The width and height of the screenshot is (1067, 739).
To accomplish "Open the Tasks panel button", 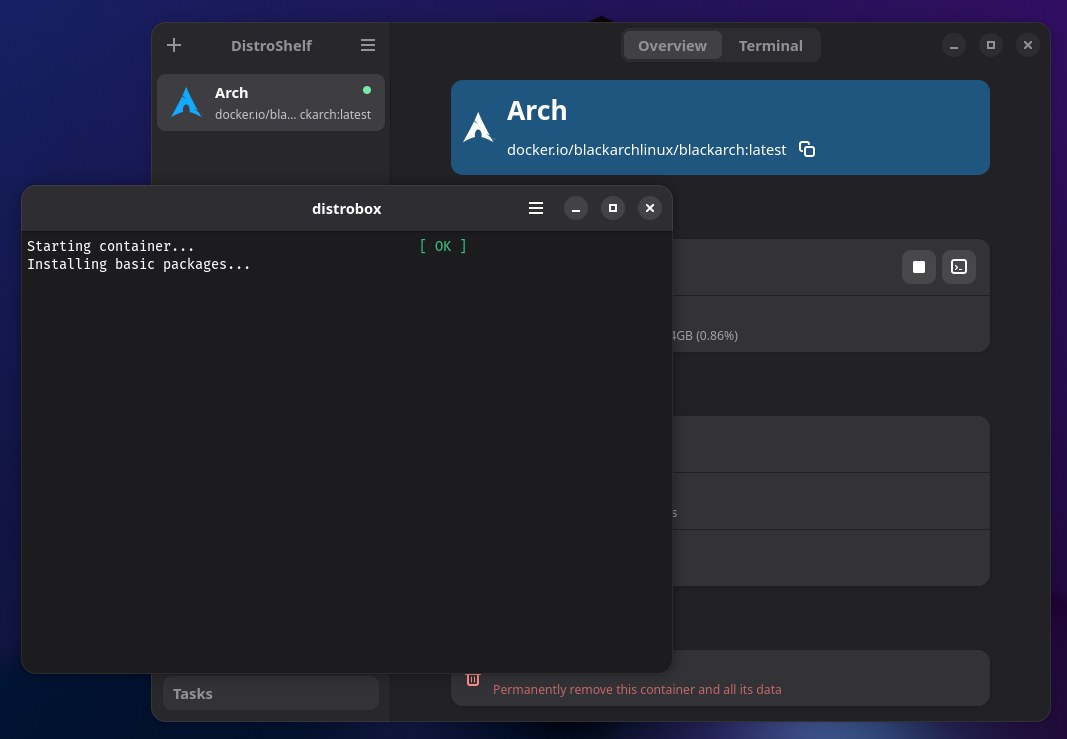I will pos(271,693).
